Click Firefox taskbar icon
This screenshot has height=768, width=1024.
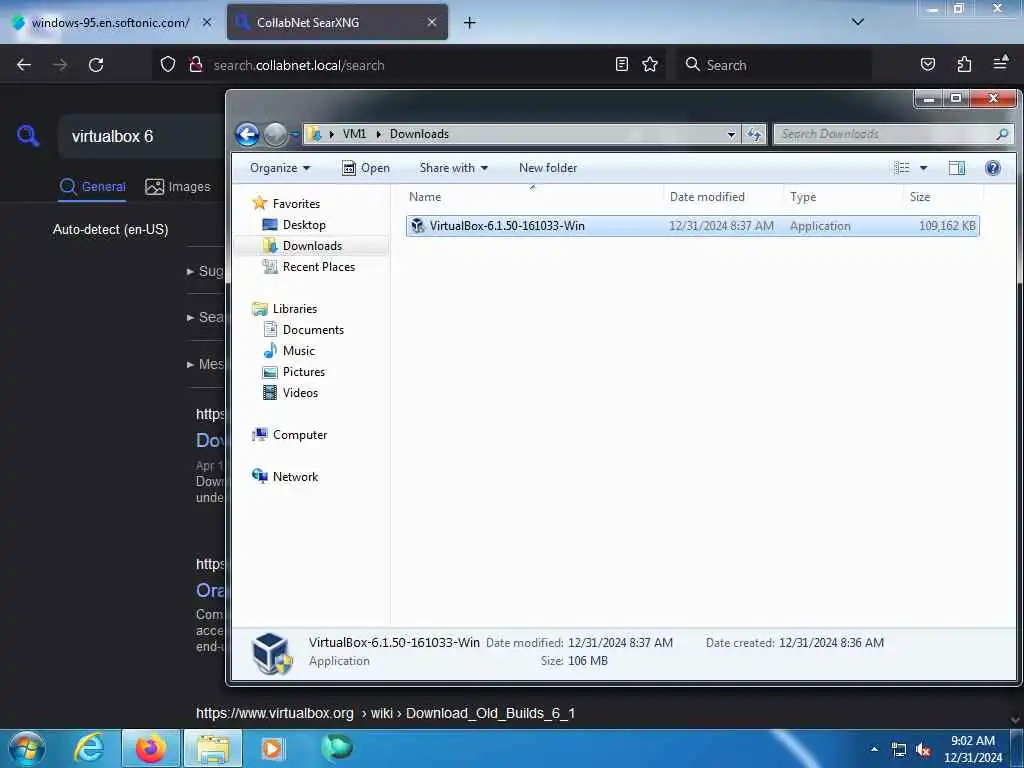coord(151,748)
